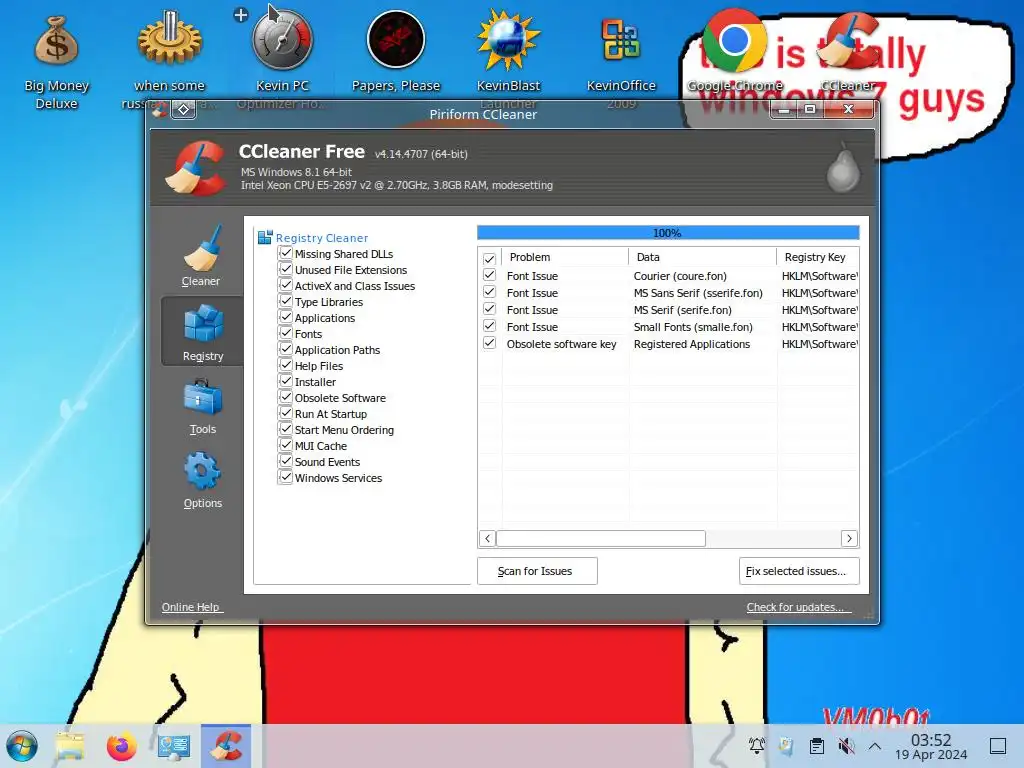Open file manager from taskbar

point(70,746)
